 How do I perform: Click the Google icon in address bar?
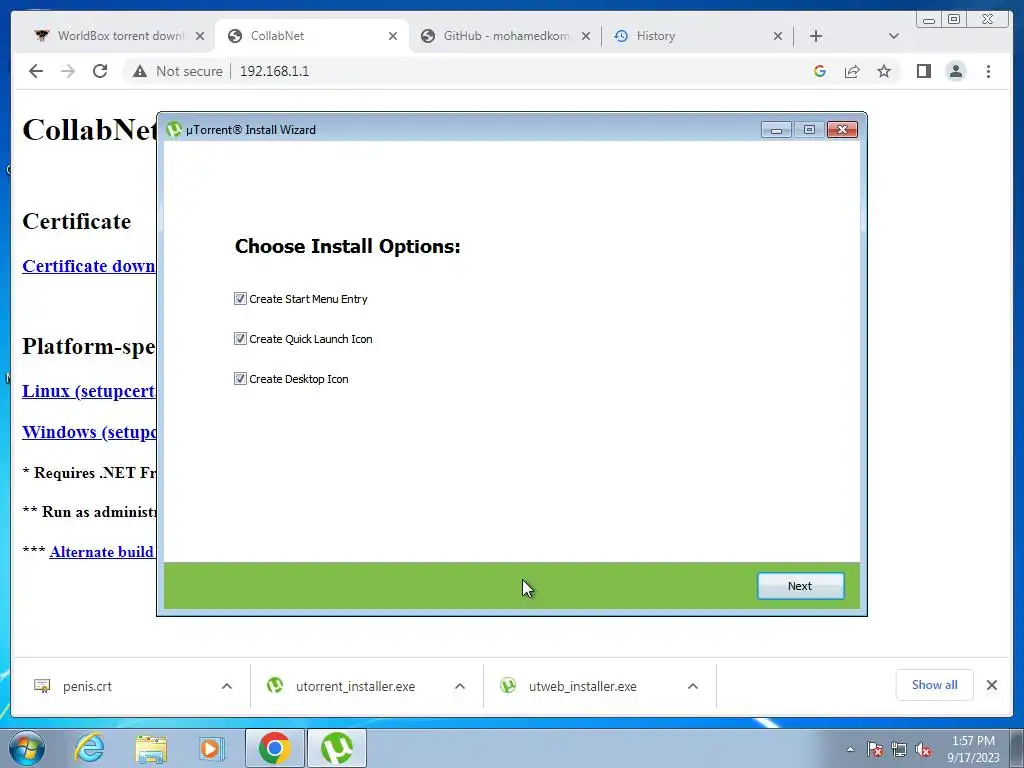(x=820, y=71)
